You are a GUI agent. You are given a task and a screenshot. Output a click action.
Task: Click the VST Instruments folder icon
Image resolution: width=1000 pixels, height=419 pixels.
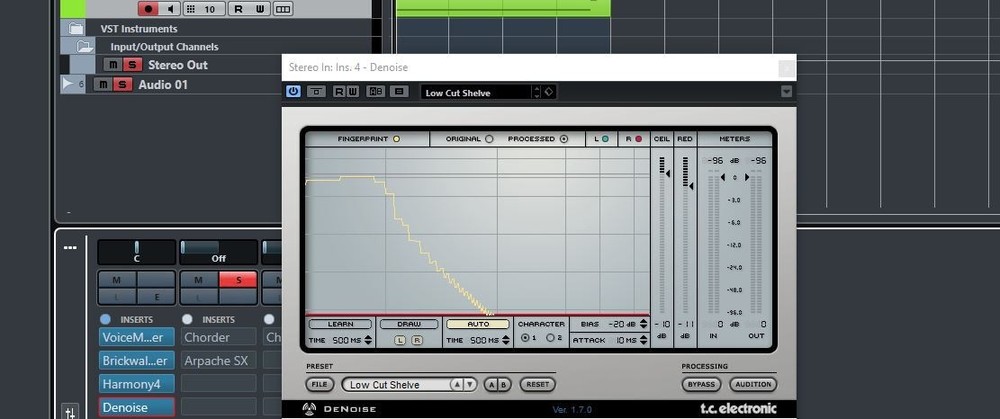click(76, 28)
